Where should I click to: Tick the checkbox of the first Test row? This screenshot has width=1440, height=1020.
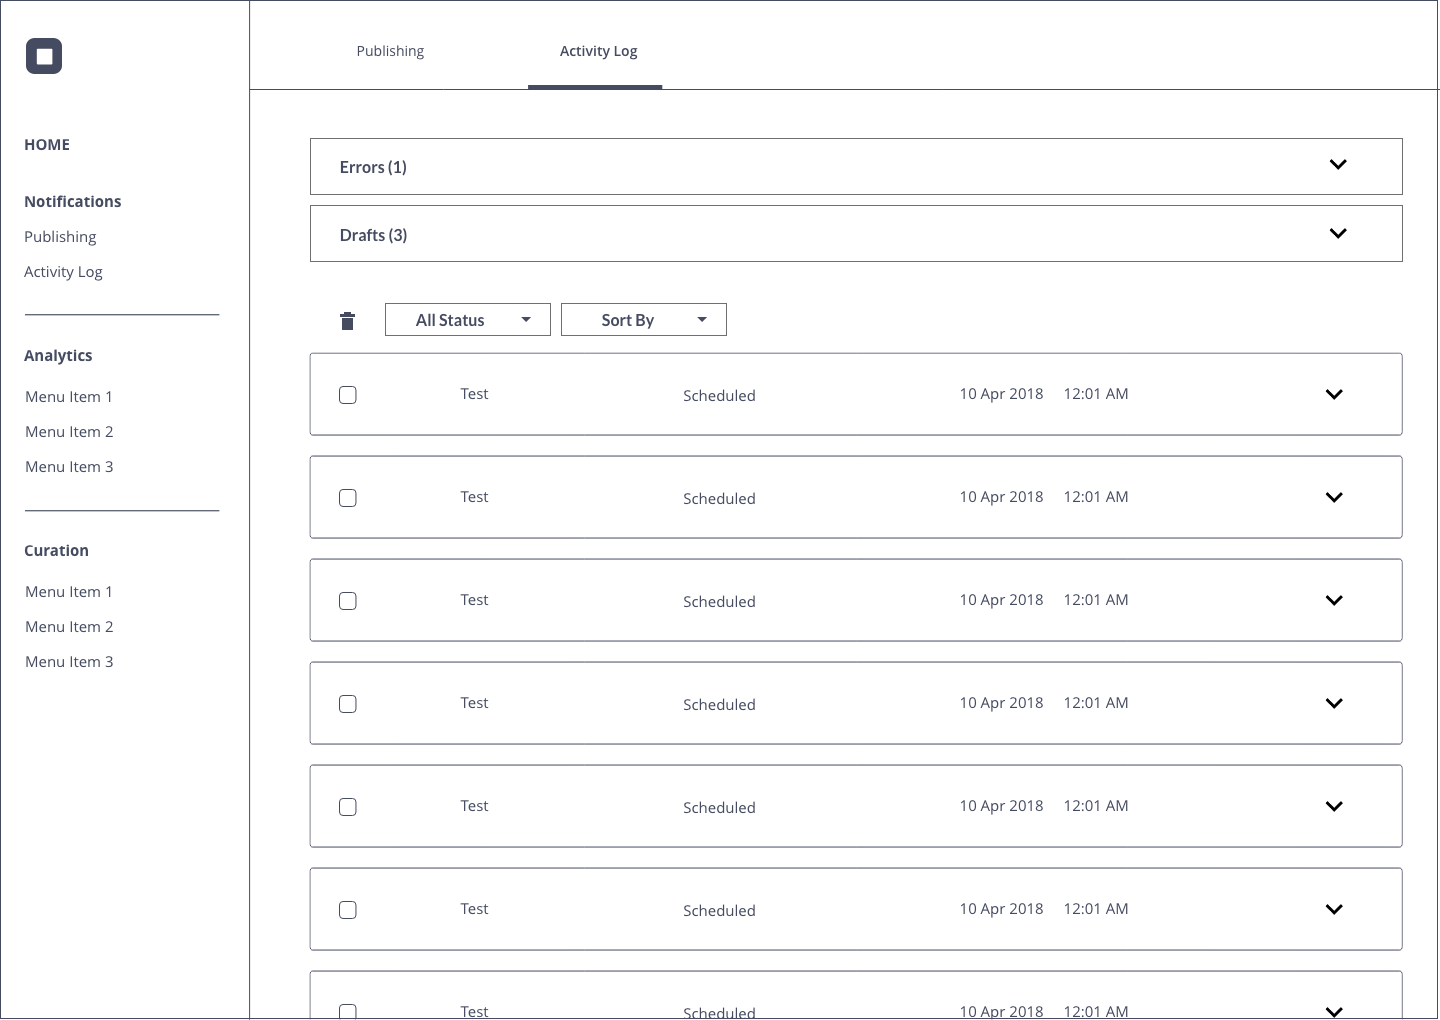[348, 395]
